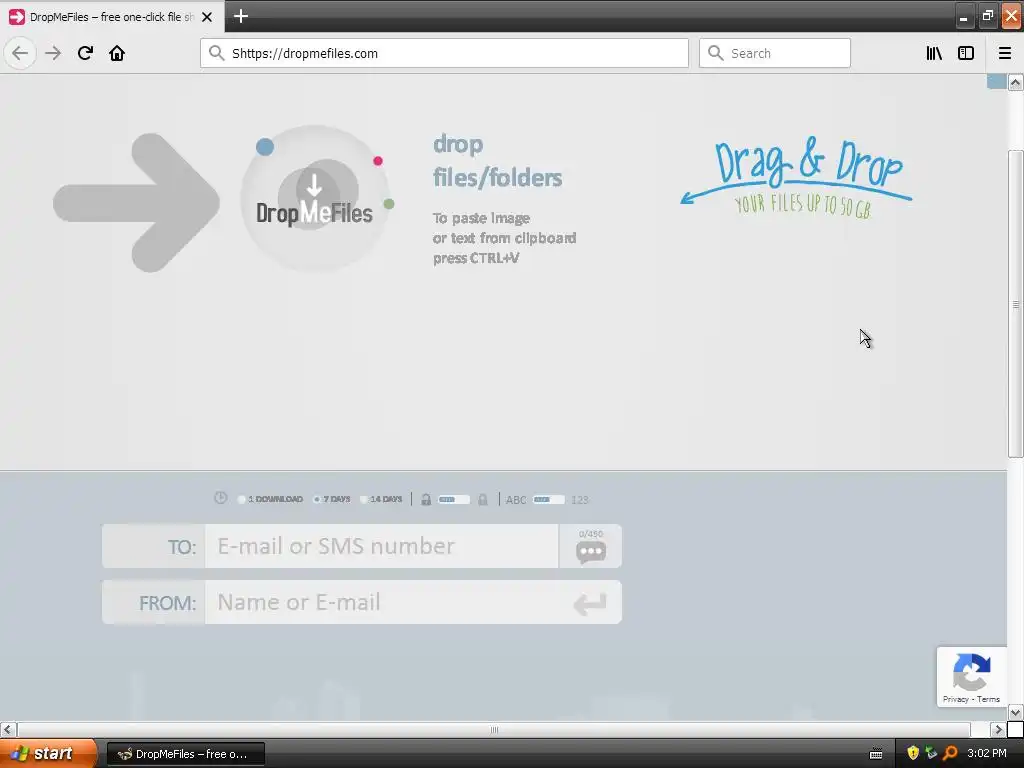
Task: Click the reCAPTCHA badge logo
Action: click(x=972, y=672)
